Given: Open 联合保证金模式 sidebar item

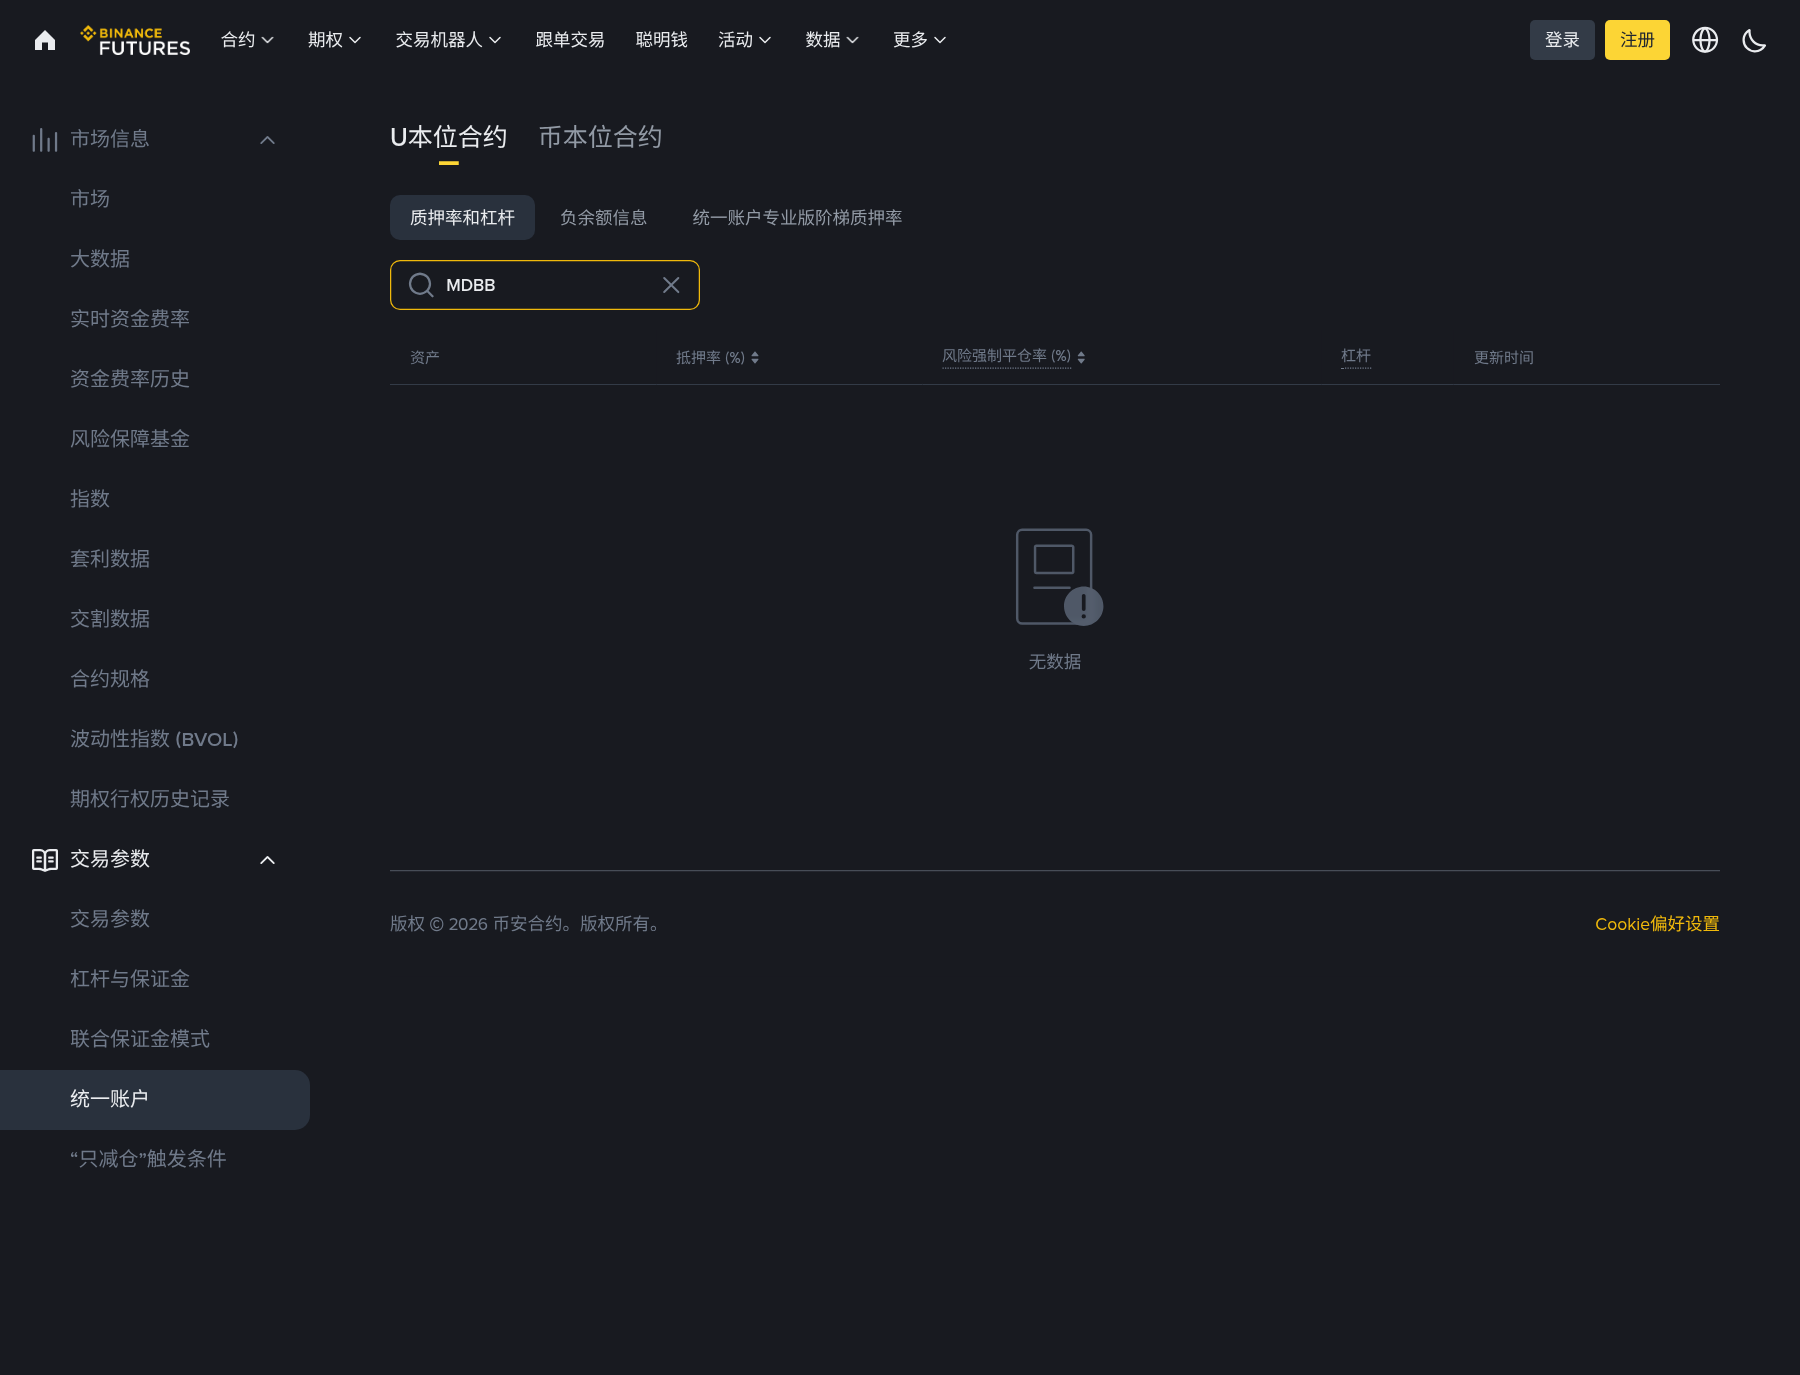Looking at the screenshot, I should click(x=140, y=1039).
